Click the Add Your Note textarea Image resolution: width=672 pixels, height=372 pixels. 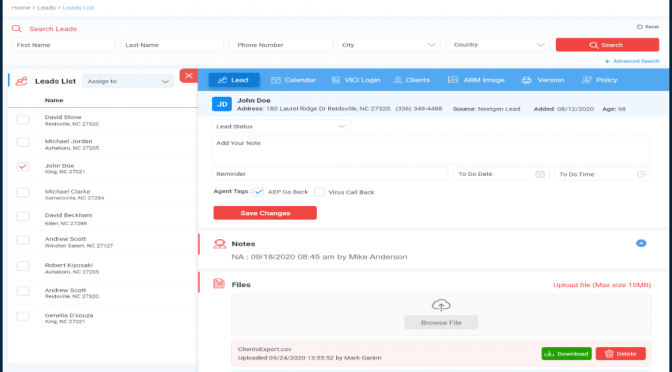[x=431, y=150]
